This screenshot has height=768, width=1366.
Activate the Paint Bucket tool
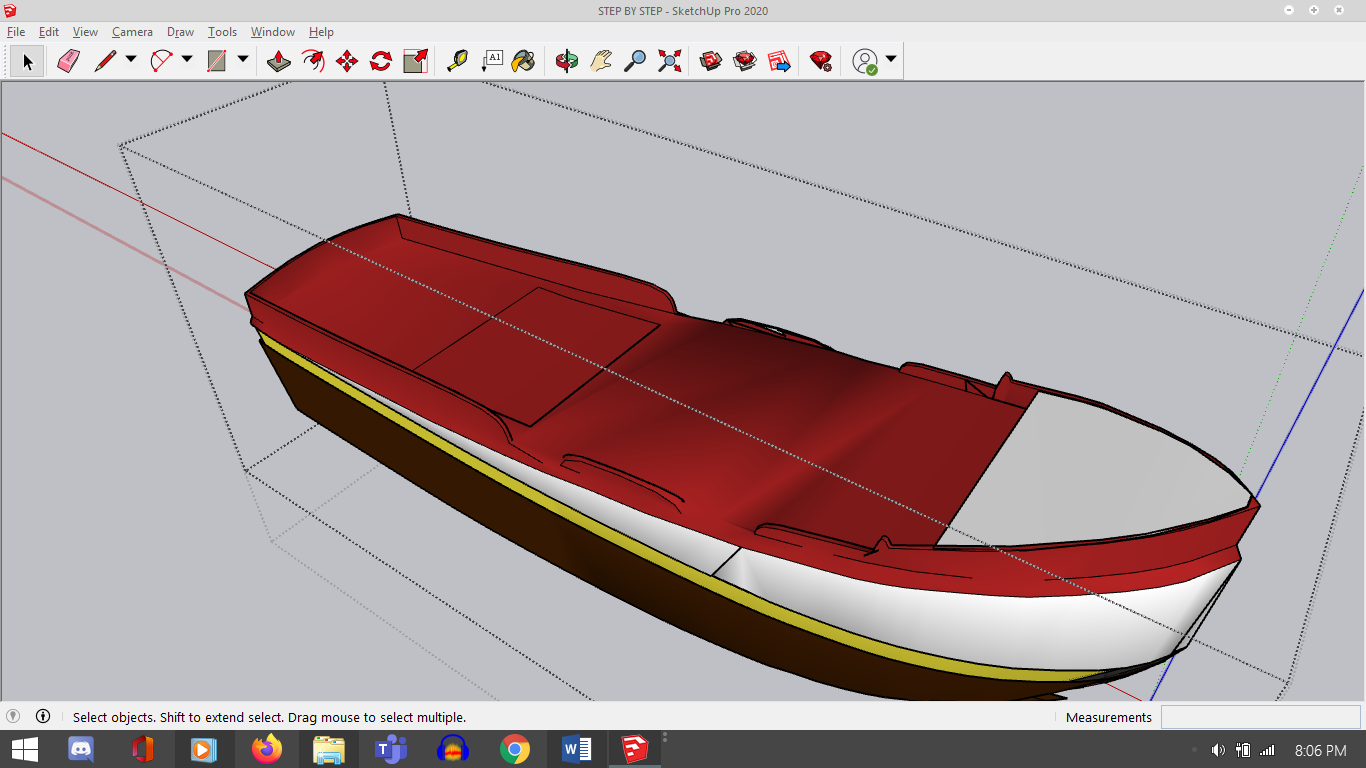click(x=523, y=61)
